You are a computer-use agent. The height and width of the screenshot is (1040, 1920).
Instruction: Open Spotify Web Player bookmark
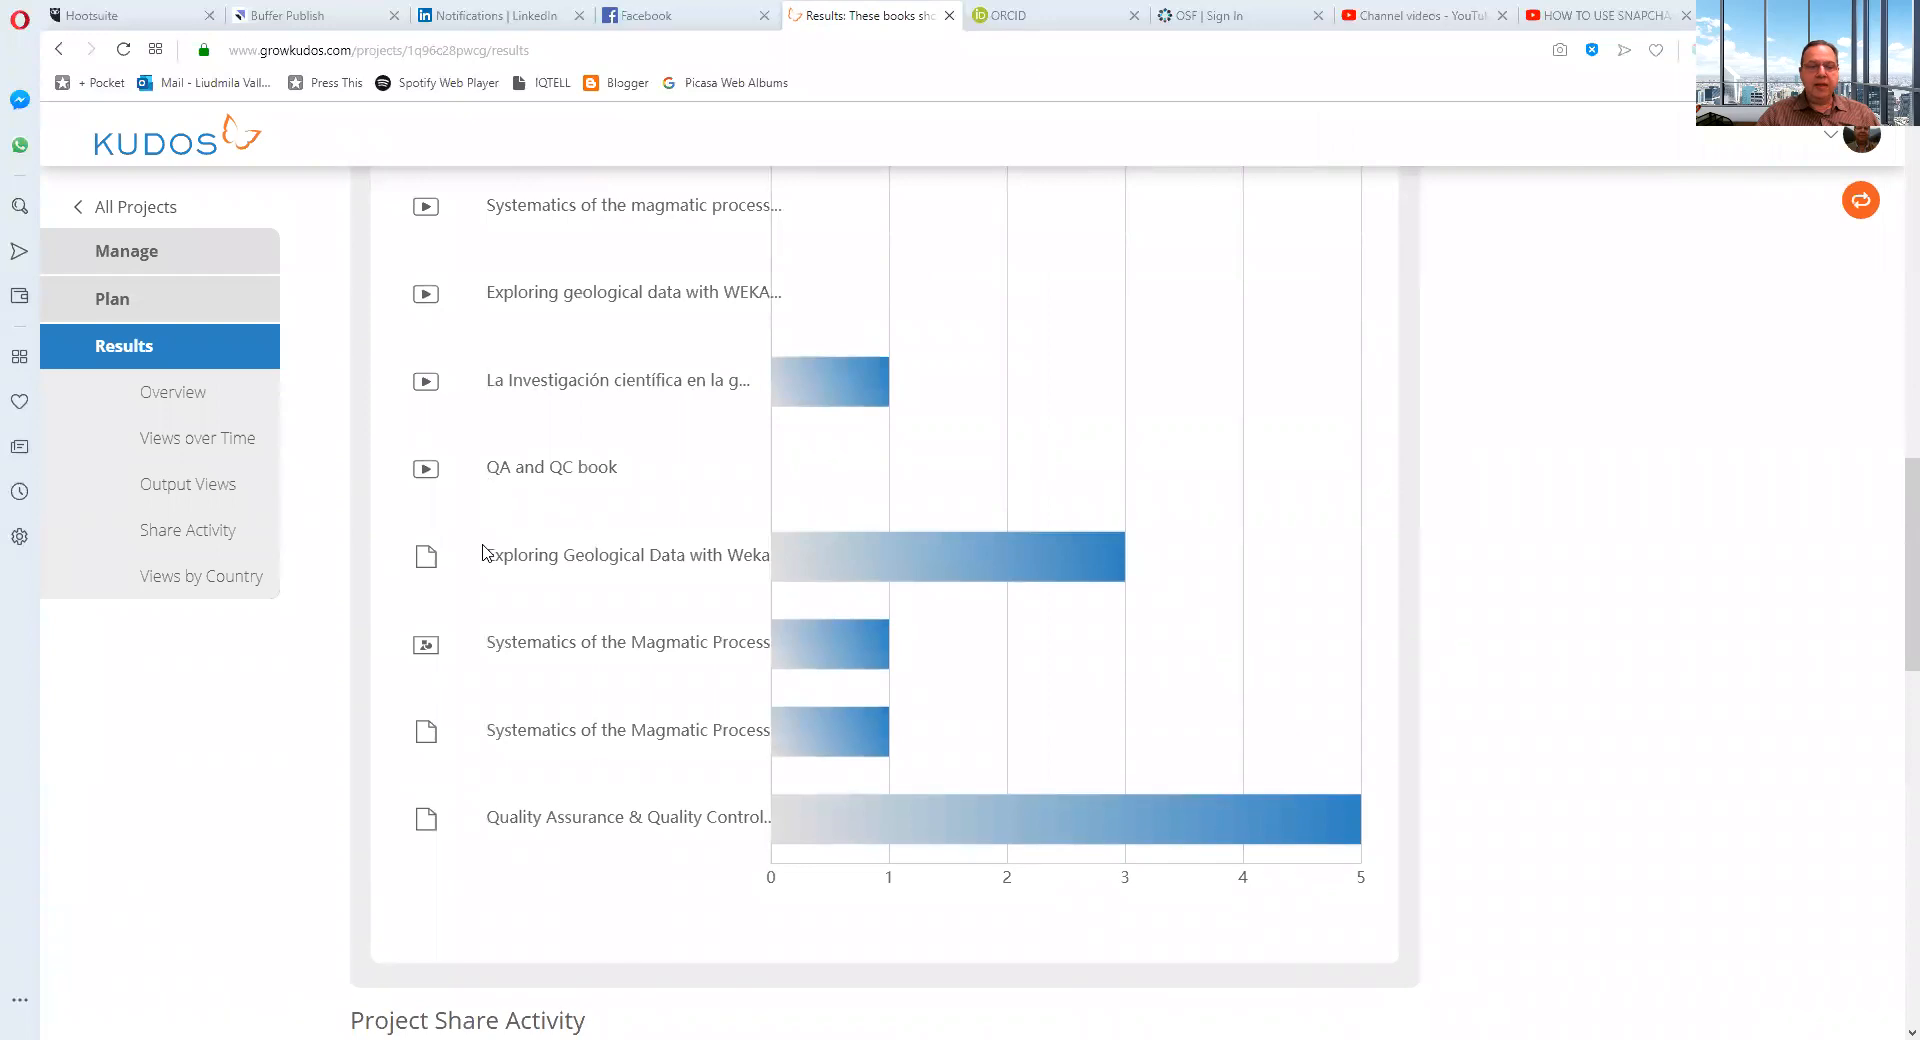(437, 83)
